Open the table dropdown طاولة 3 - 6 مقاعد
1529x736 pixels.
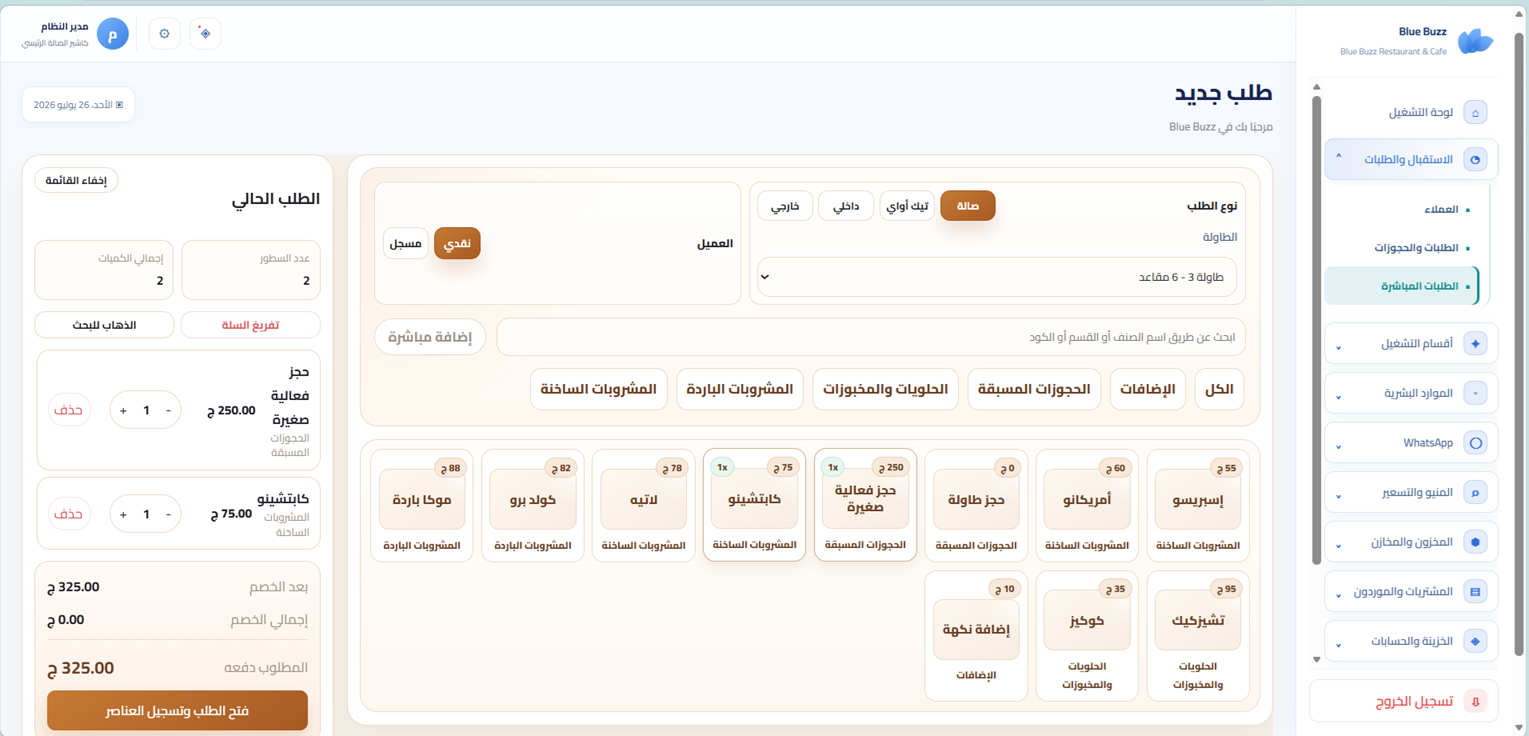coord(997,277)
